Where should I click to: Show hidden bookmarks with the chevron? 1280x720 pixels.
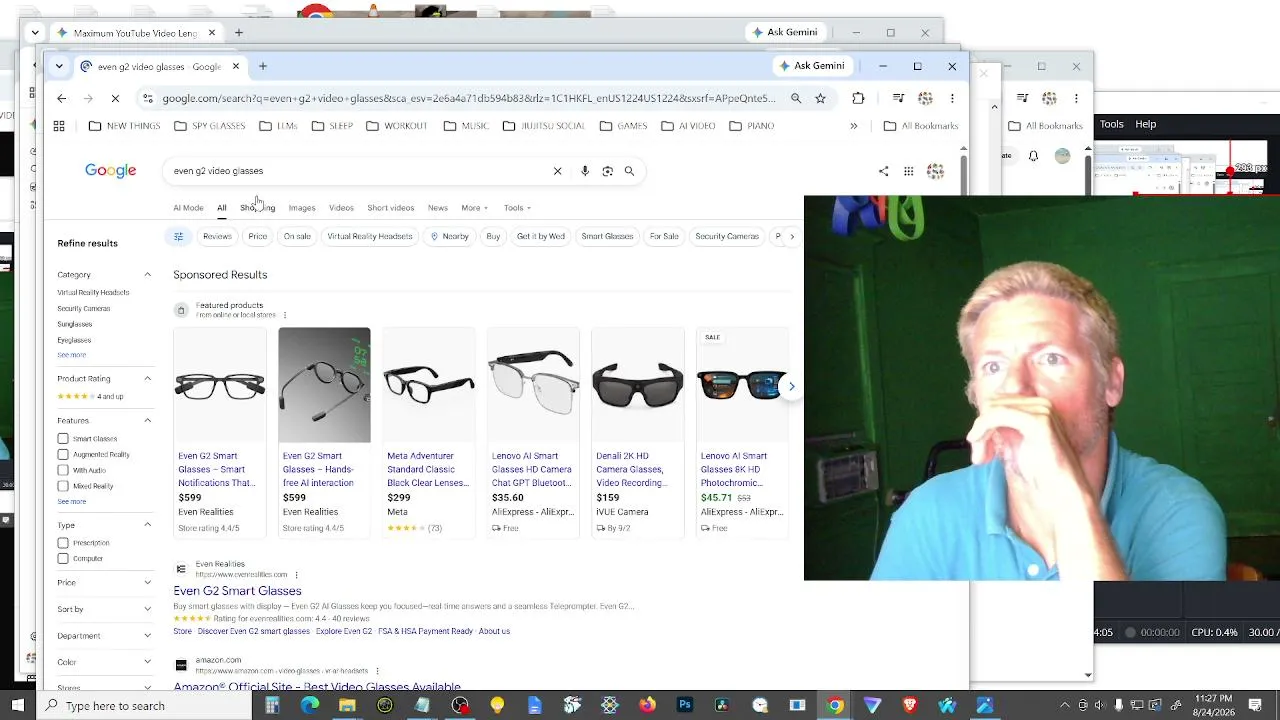coord(853,126)
